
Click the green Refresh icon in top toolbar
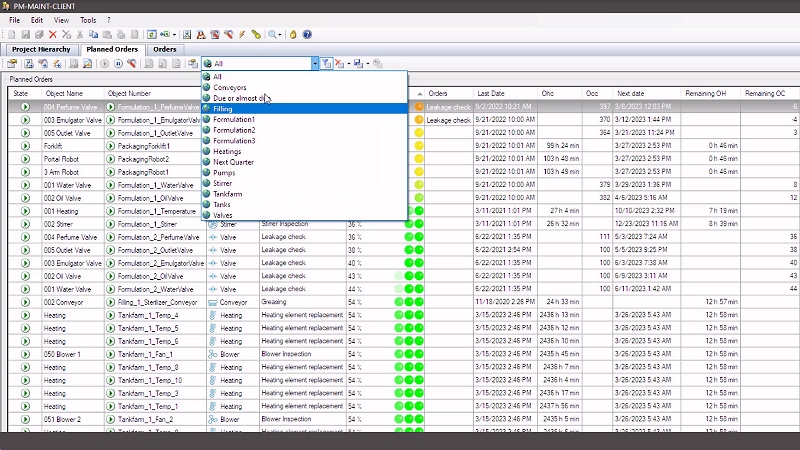pyautogui.click(x=152, y=35)
